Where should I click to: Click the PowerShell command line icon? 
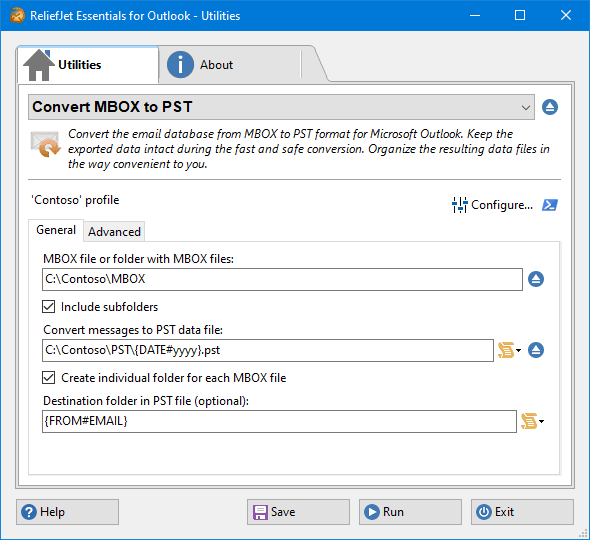[x=550, y=205]
